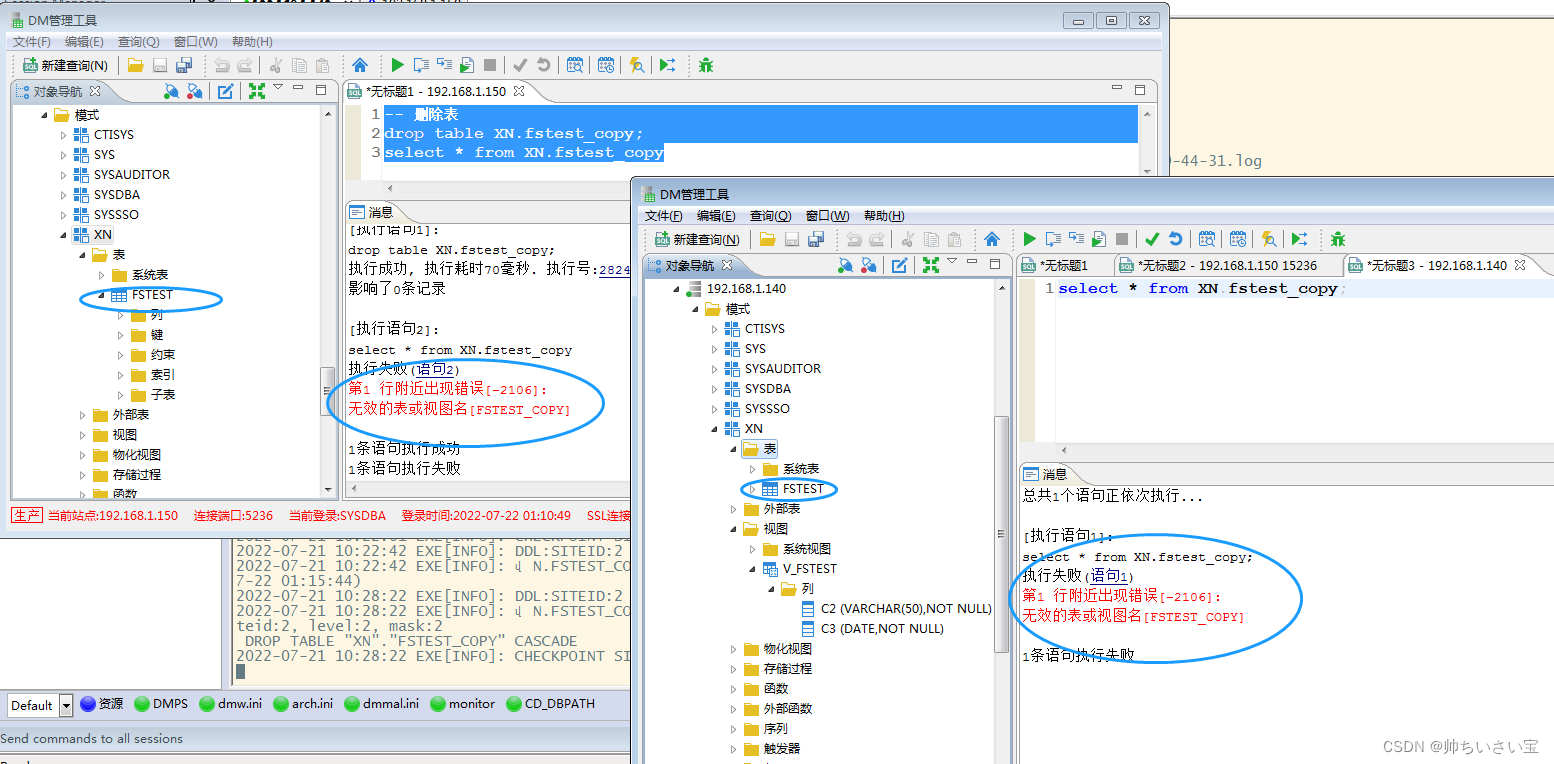Click the edit pencil icon in the back navigator panel
Viewport: 1554px width, 764px height.
coord(226,91)
